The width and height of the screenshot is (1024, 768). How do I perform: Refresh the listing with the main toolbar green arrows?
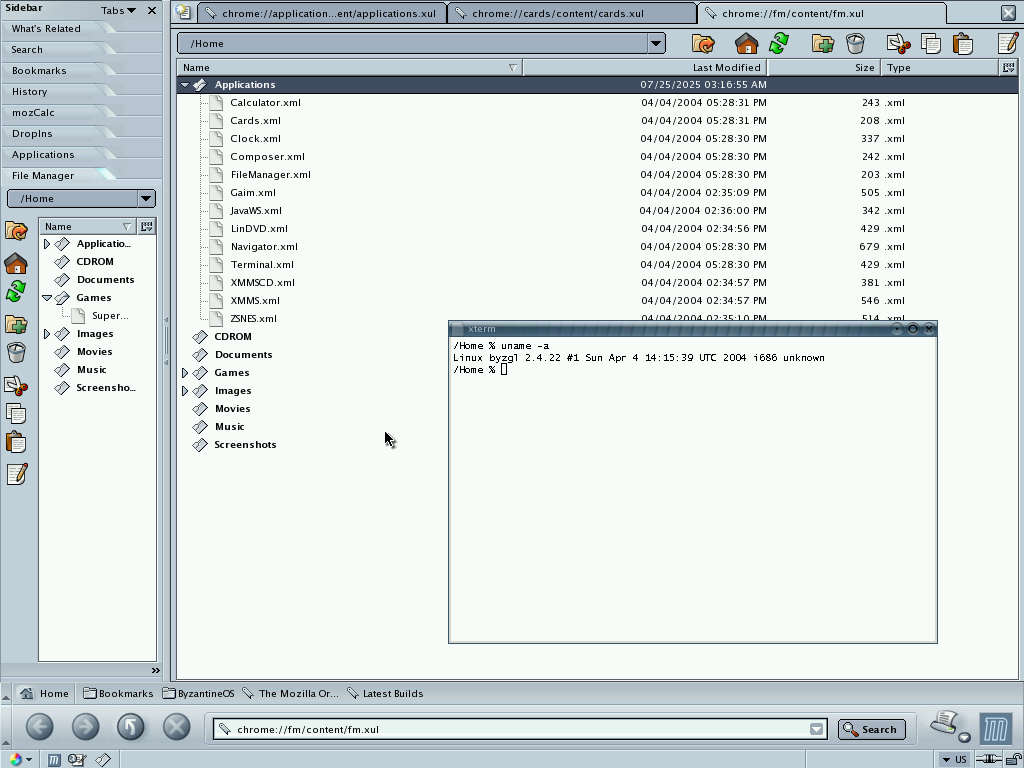point(779,44)
